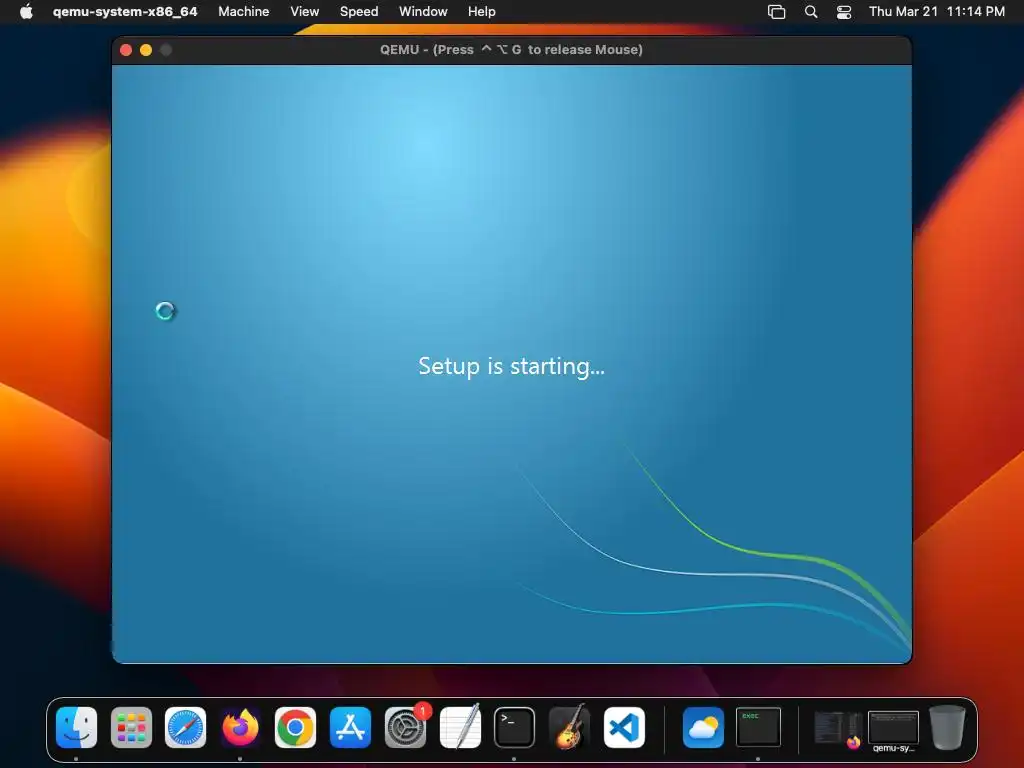Close the QEMU window with red button
The width and height of the screenshot is (1024, 768).
click(126, 50)
